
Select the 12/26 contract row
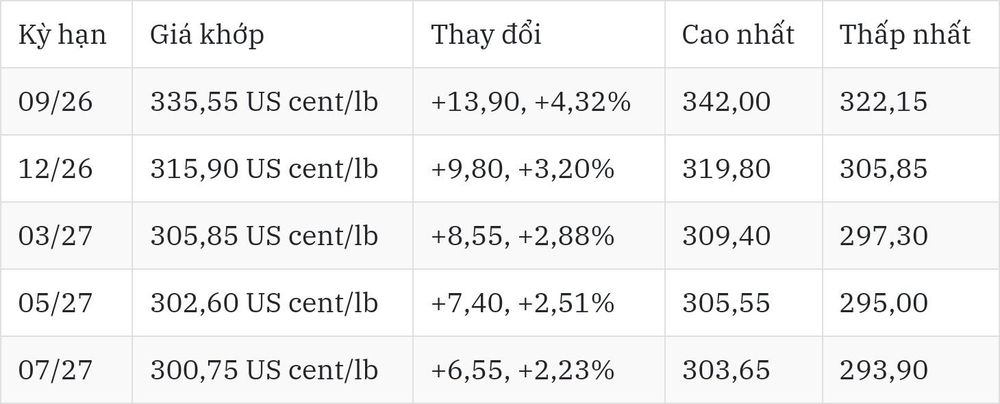coord(500,168)
